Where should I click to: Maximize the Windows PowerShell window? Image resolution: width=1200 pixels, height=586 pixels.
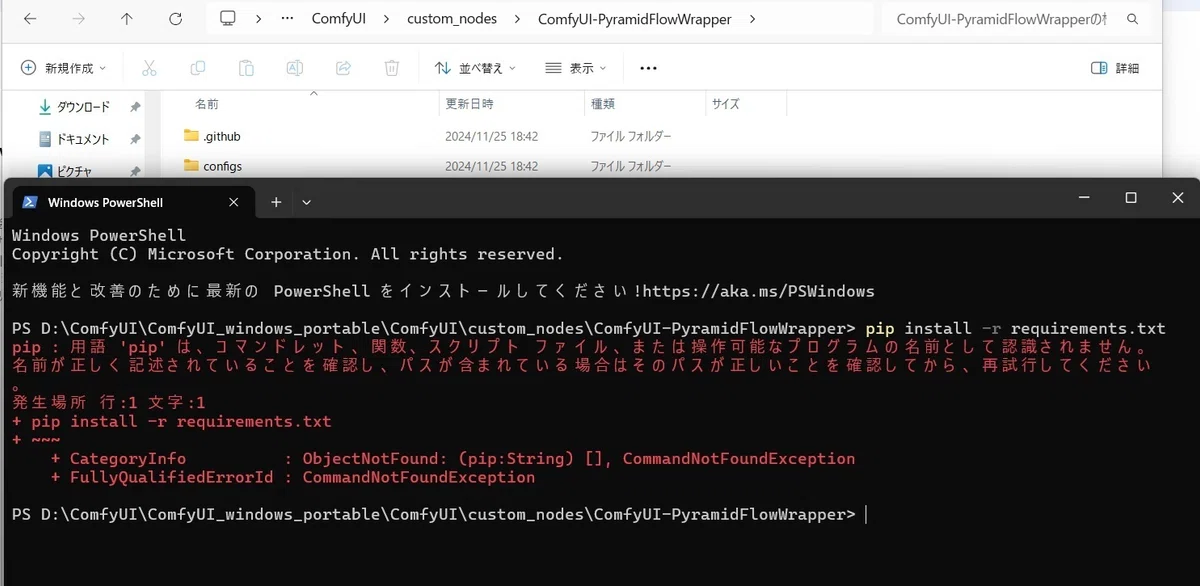point(1131,198)
